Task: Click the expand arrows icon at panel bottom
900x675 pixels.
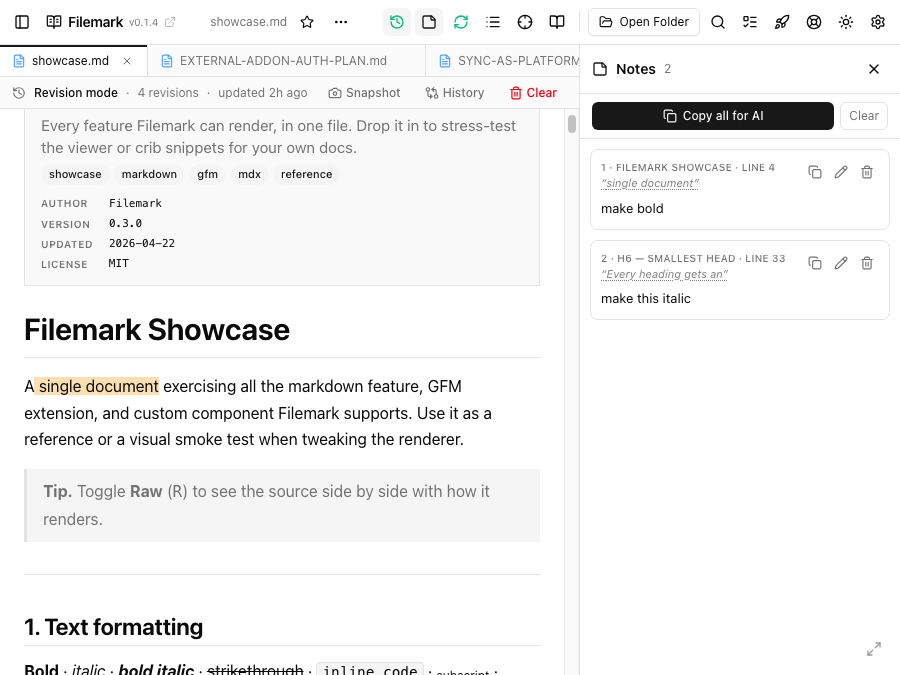Action: pos(874,649)
